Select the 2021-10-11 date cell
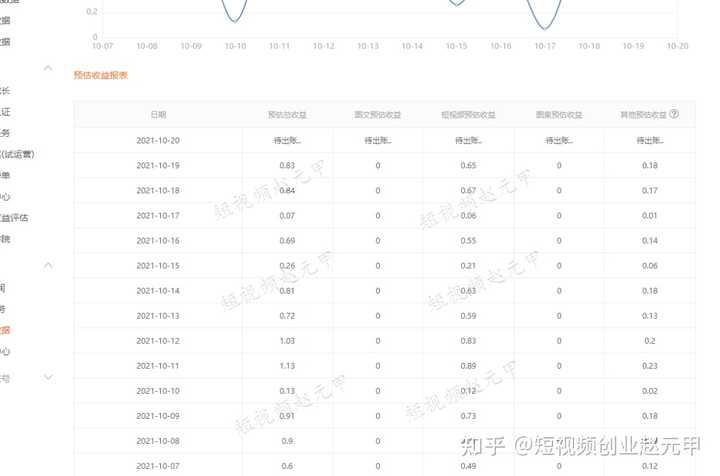The image size is (720, 476). (158, 366)
